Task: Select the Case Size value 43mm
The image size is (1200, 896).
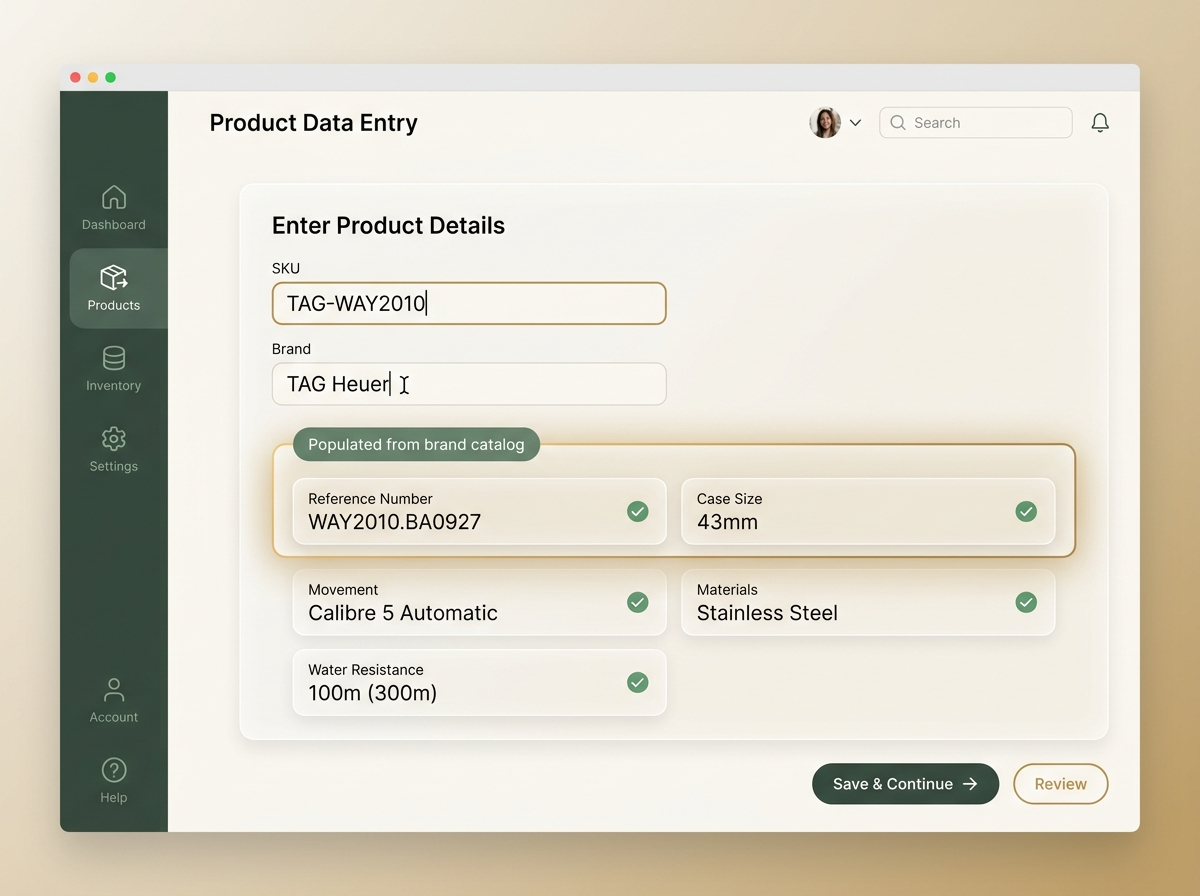Action: coord(727,522)
